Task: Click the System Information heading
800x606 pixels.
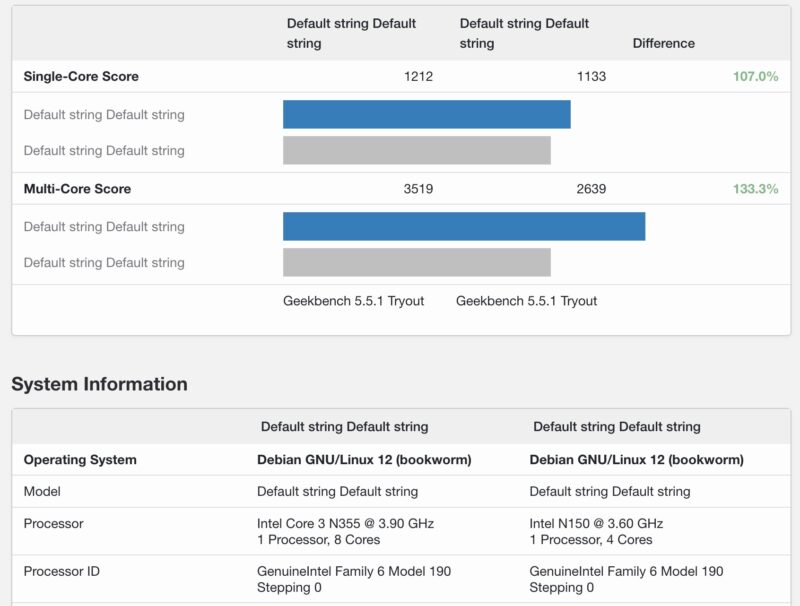Action: pyautogui.click(x=98, y=384)
